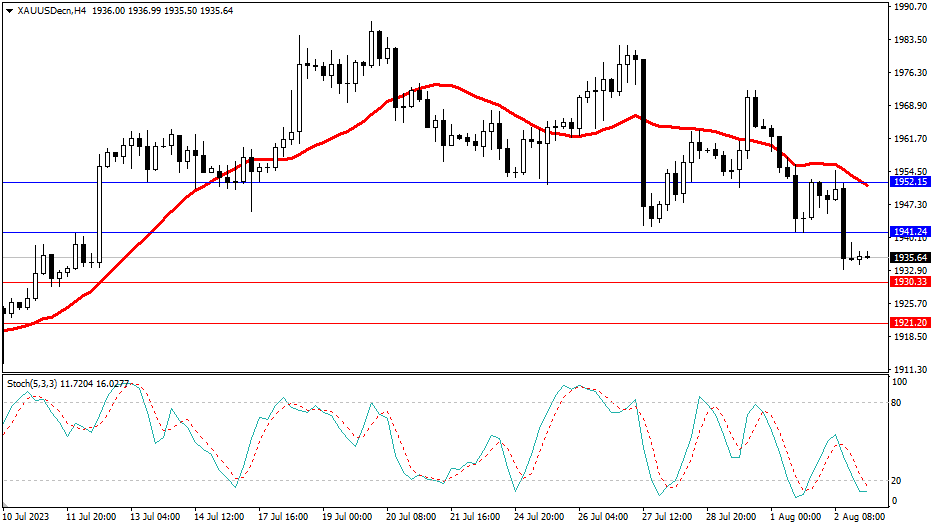Click the black 1935.64 current price tag
This screenshot has height=527, width=934.
point(910,258)
